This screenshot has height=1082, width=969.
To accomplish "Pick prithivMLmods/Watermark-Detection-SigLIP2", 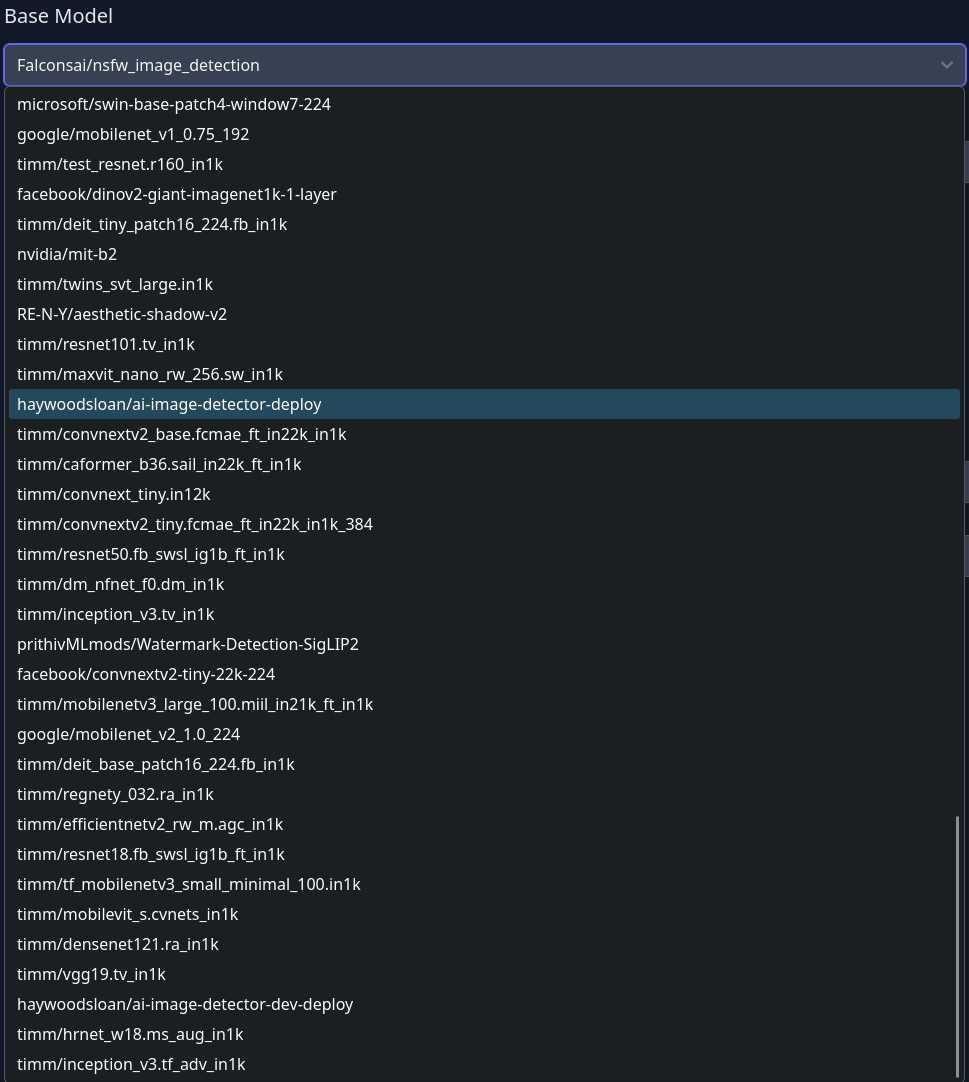I will point(484,645).
